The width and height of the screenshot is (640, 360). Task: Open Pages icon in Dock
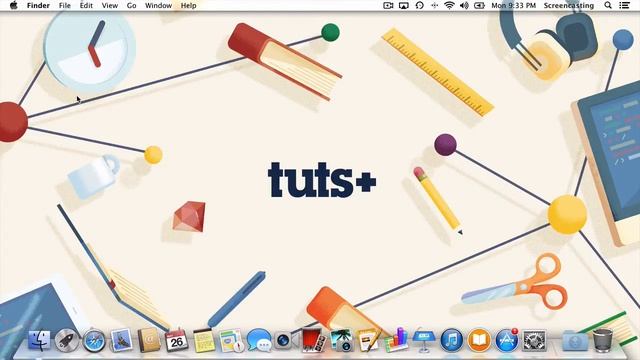point(369,340)
